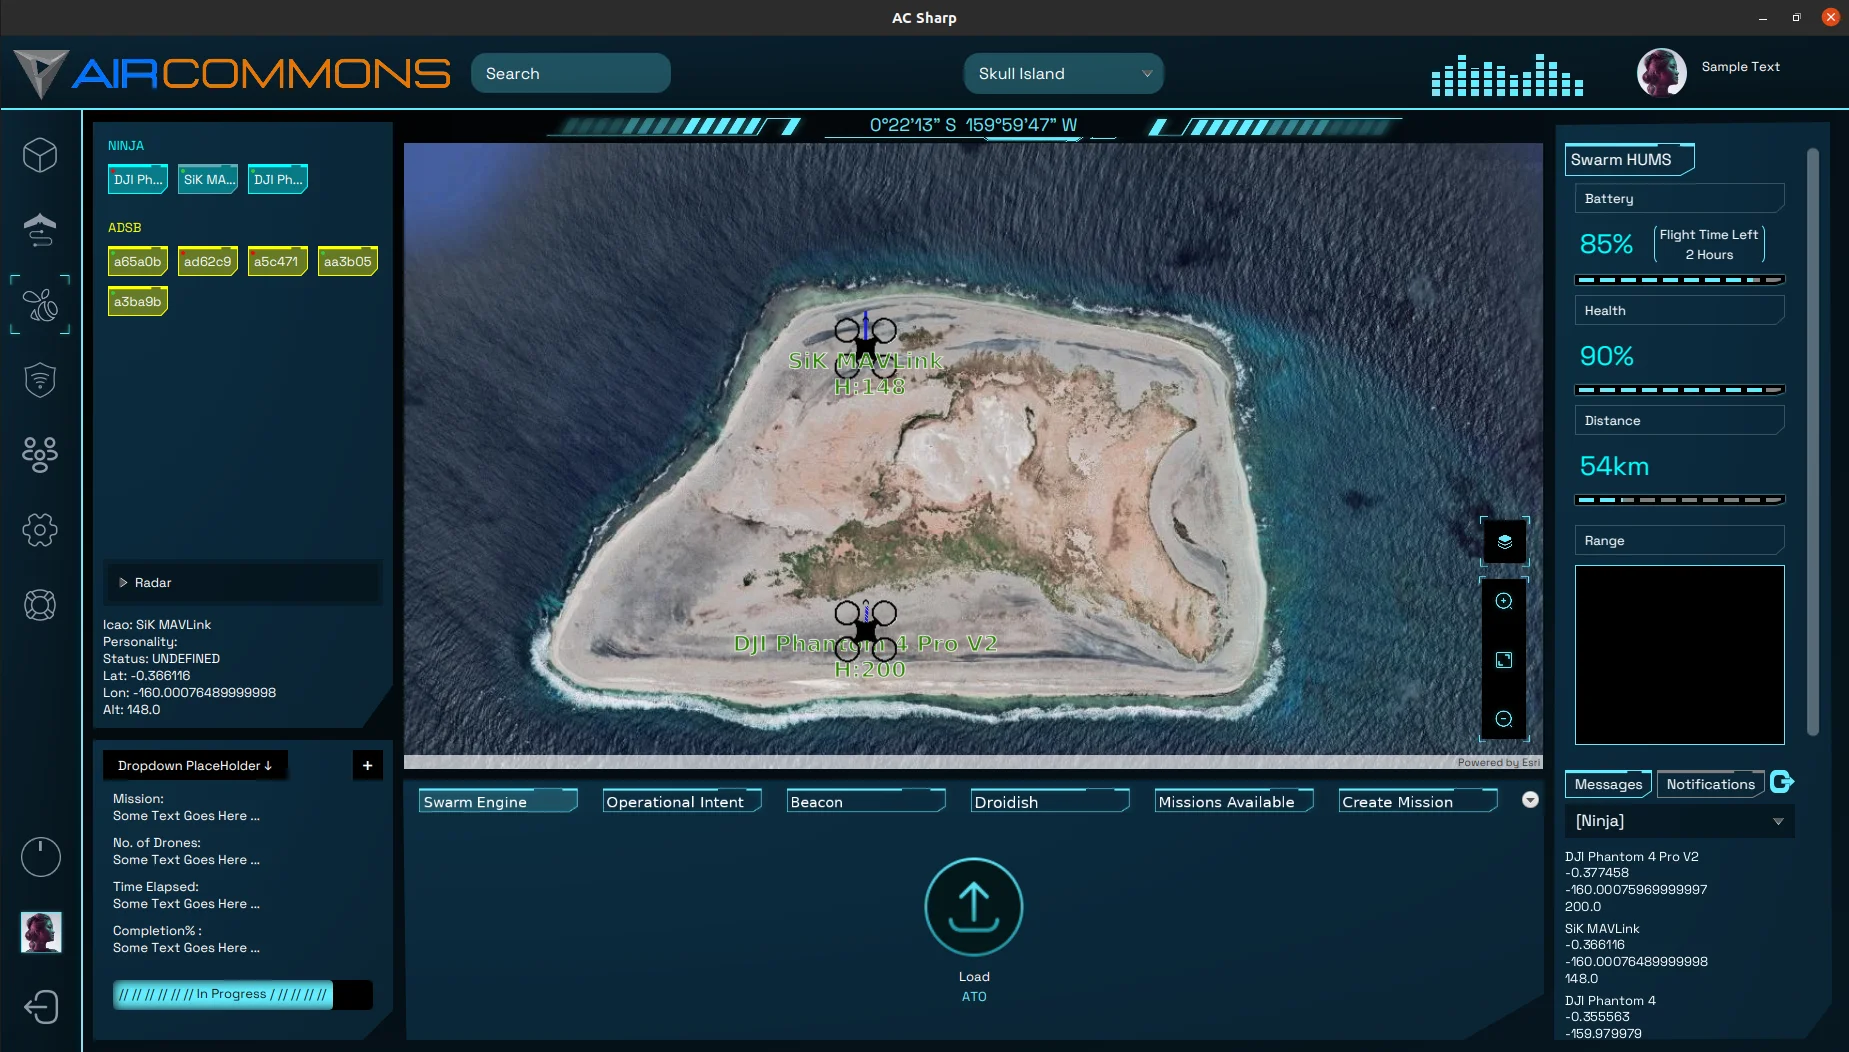
Task: Click the right panel vertical scrollbar
Action: point(1813,440)
